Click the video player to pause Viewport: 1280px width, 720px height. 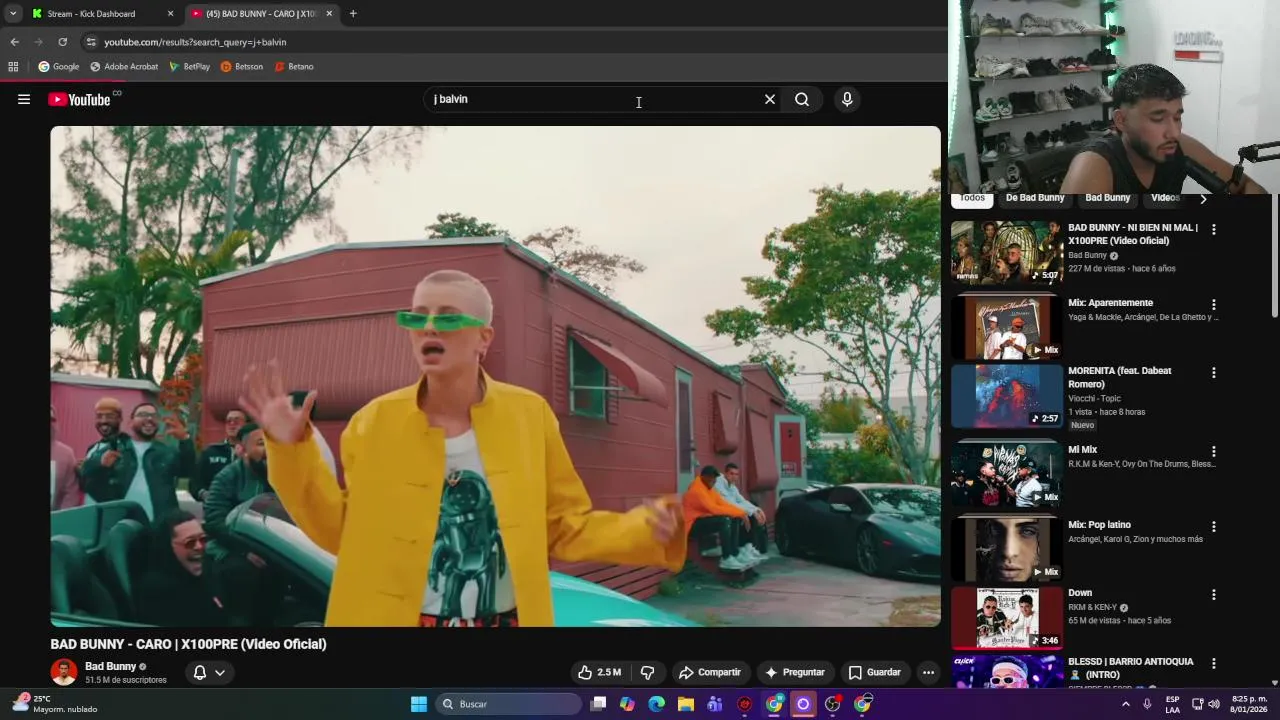click(x=495, y=376)
